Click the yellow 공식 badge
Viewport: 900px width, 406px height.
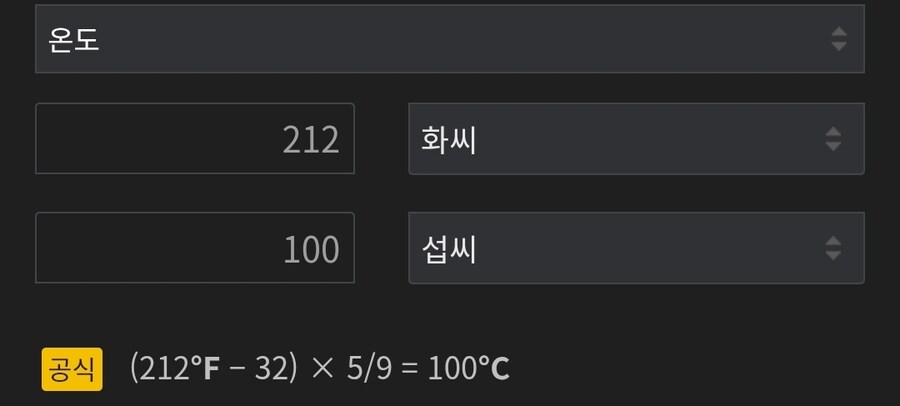[71, 369]
